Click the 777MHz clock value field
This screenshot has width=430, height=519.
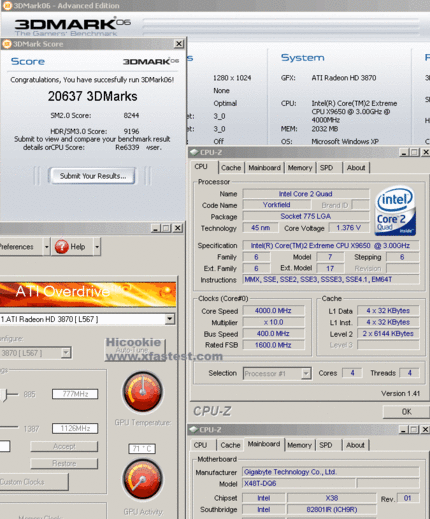pos(75,394)
